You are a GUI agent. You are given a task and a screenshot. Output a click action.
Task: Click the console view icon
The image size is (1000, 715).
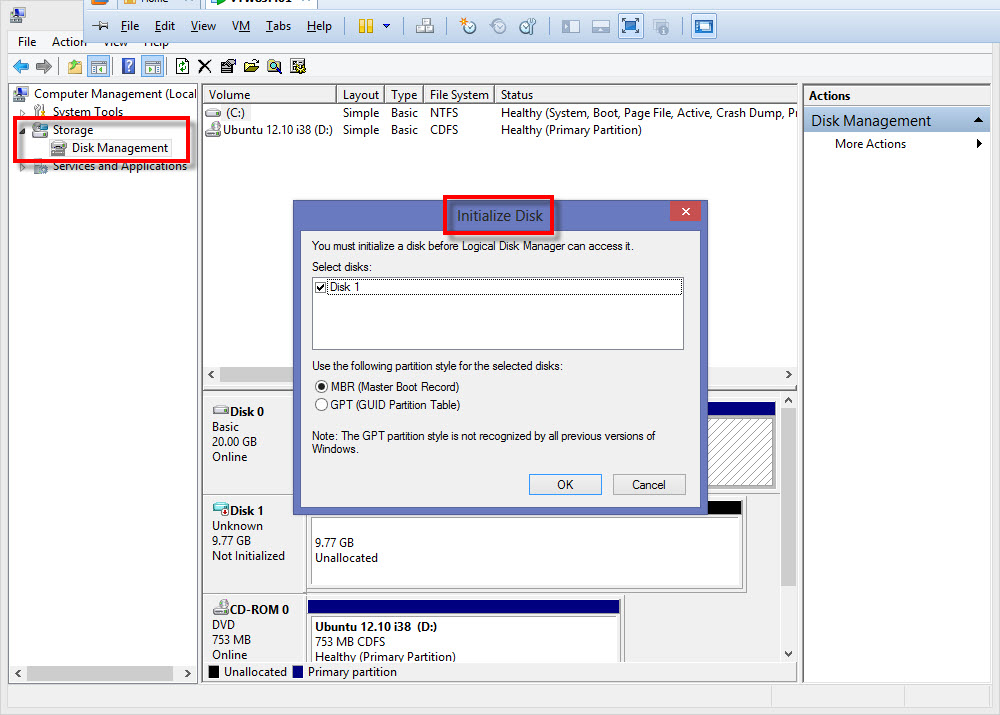703,26
